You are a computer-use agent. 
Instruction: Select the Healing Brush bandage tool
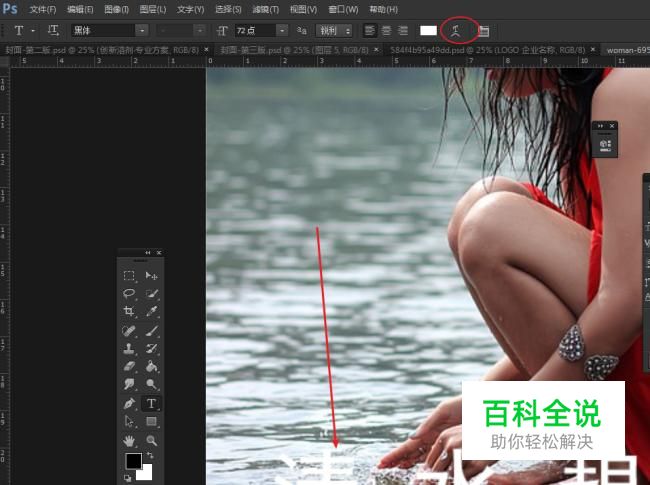129,330
